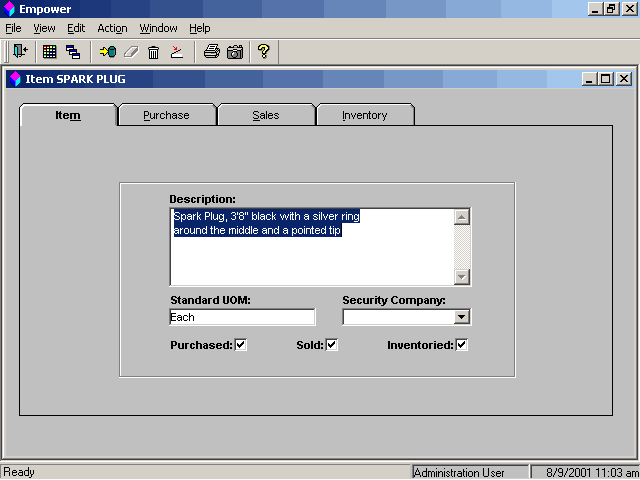The height and width of the screenshot is (480, 640).
Task: Open the Action menu
Action: [x=112, y=28]
